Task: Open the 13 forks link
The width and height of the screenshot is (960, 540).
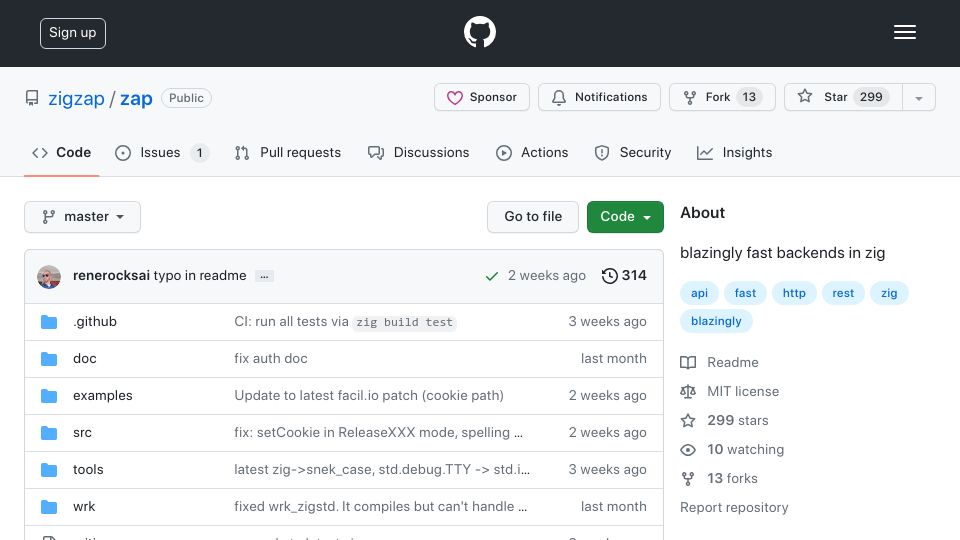Action: tap(719, 478)
